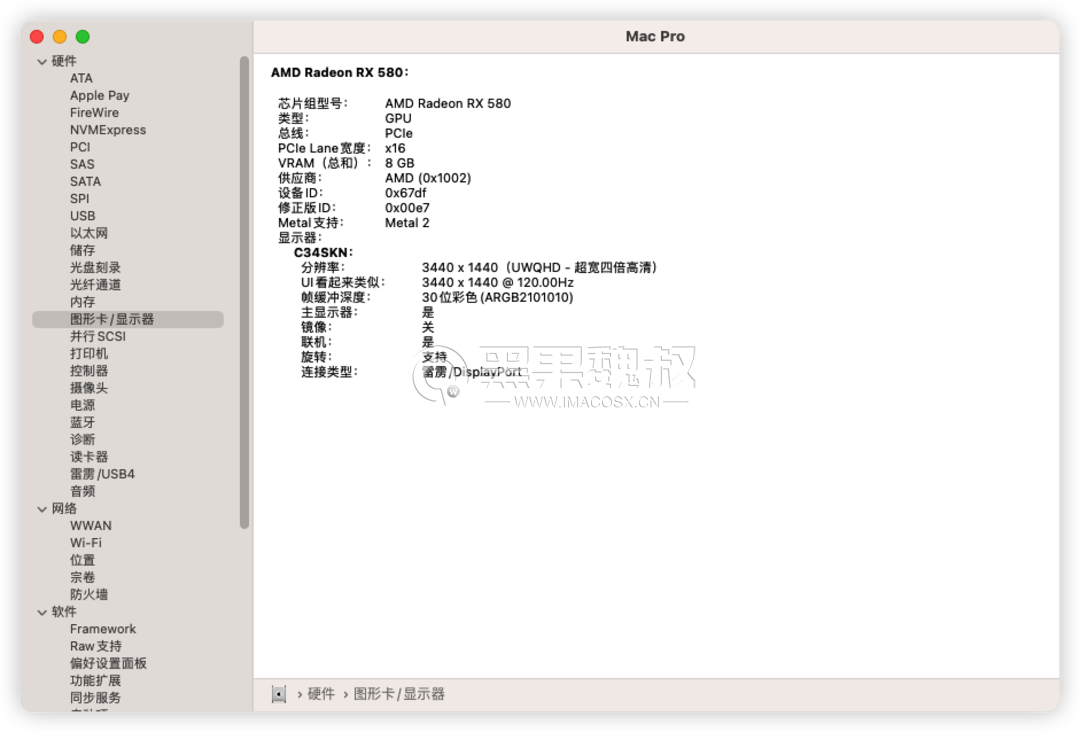Open the SPI entry

79,199
